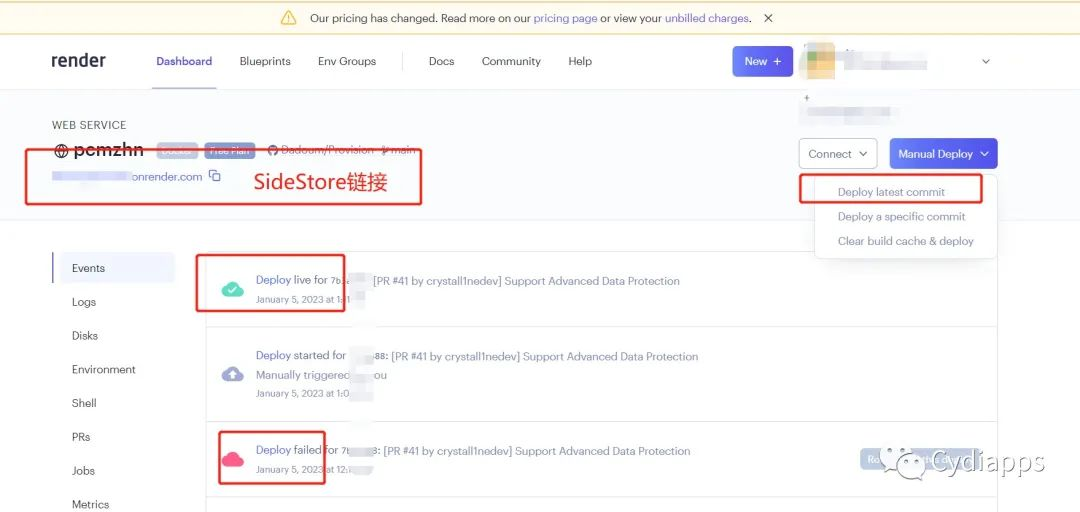View unbilled charges link
Viewport: 1080px width, 512px height.
point(706,19)
